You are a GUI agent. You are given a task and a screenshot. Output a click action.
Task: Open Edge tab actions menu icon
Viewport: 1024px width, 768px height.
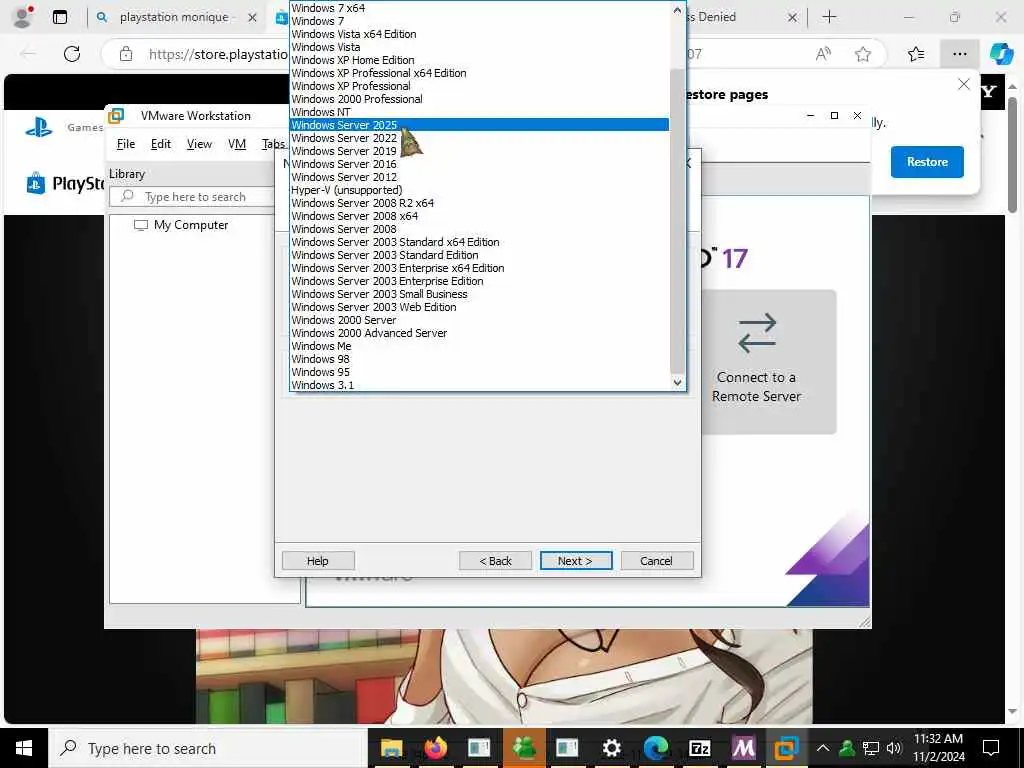(59, 17)
